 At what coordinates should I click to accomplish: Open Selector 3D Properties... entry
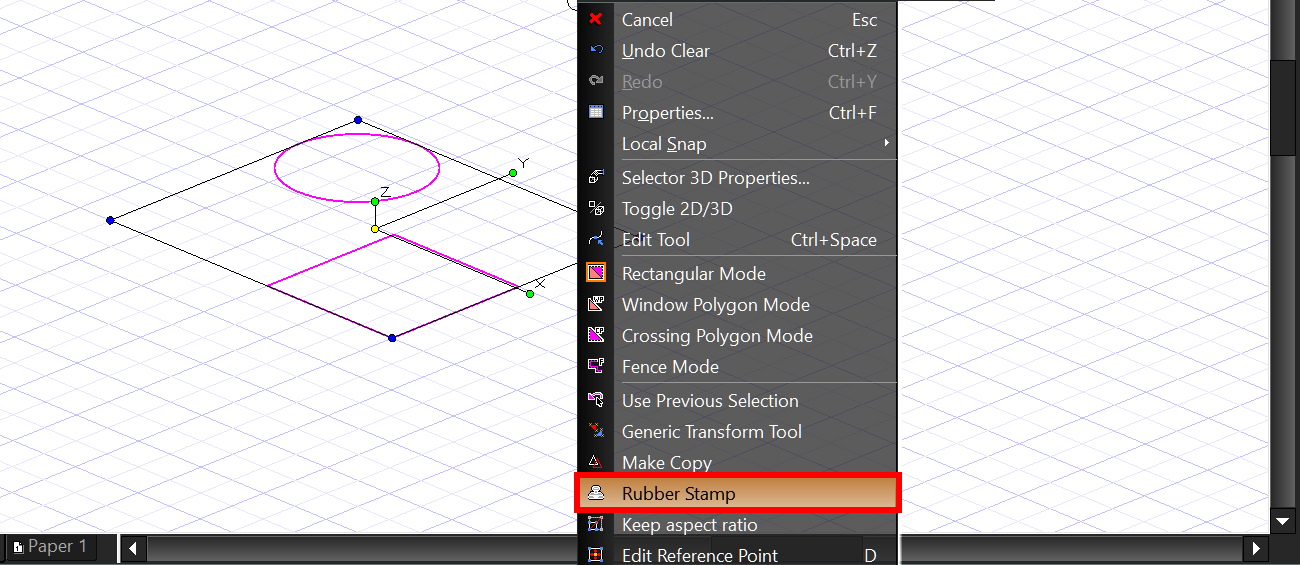(x=738, y=177)
